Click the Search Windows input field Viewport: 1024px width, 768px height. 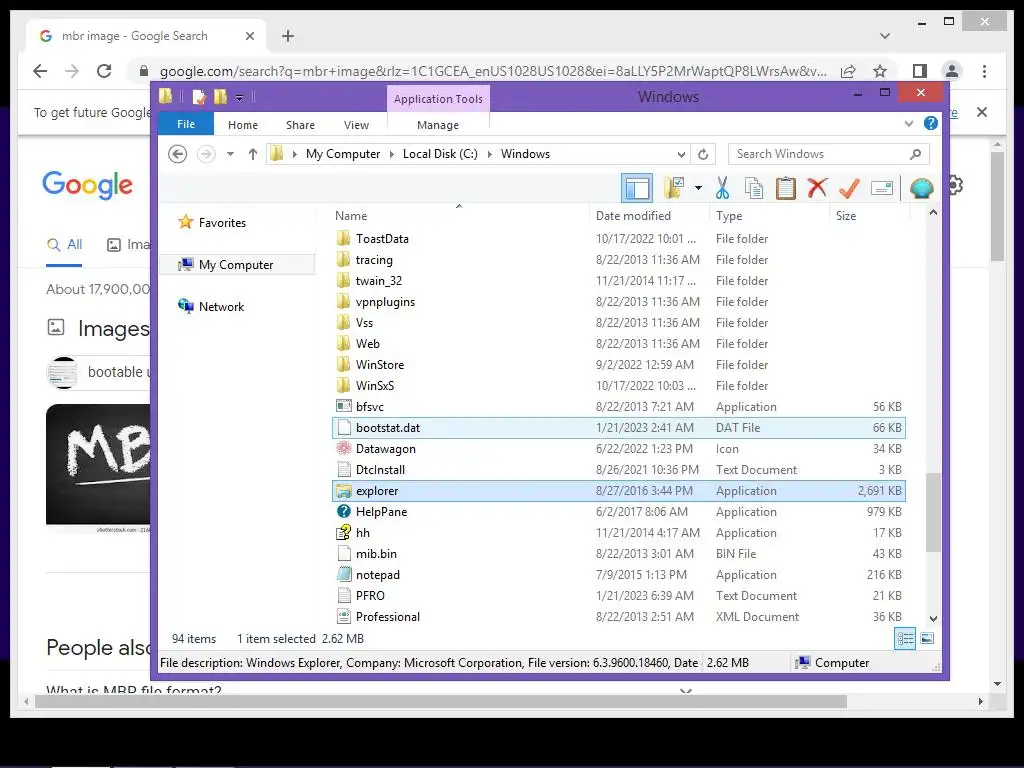(828, 154)
